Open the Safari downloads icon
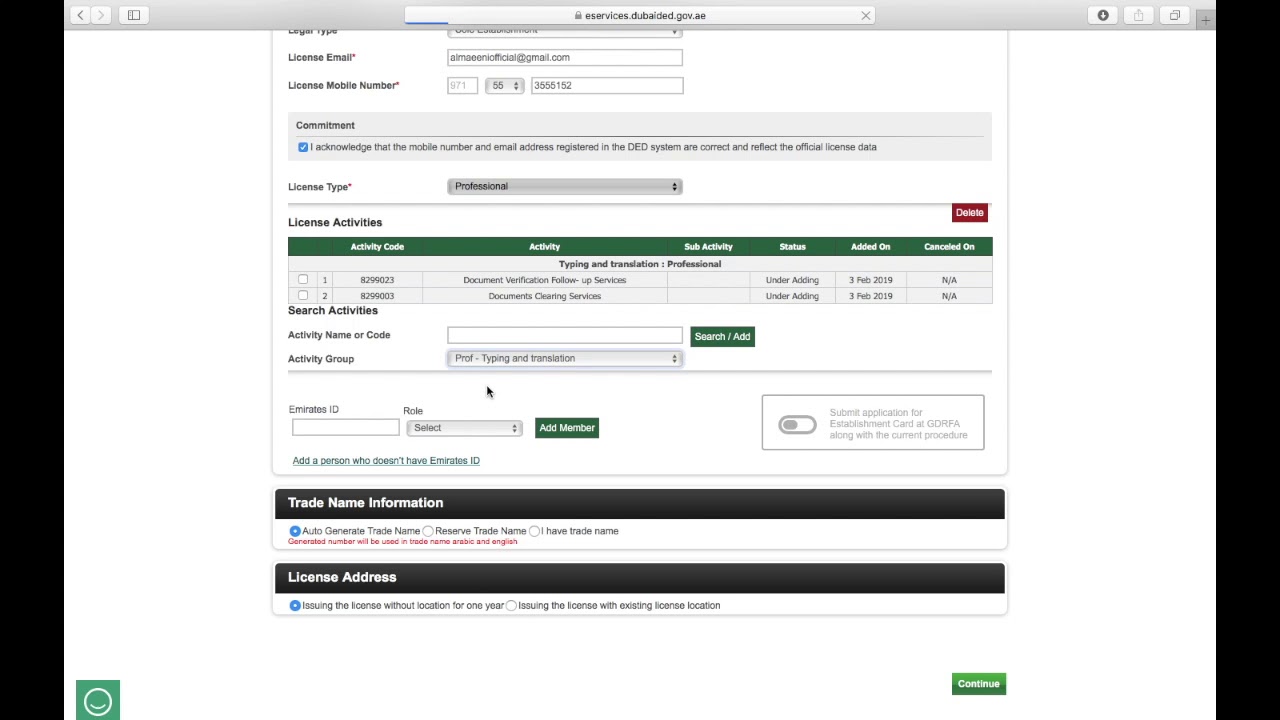Image resolution: width=1280 pixels, height=720 pixels. pyautogui.click(x=1103, y=15)
